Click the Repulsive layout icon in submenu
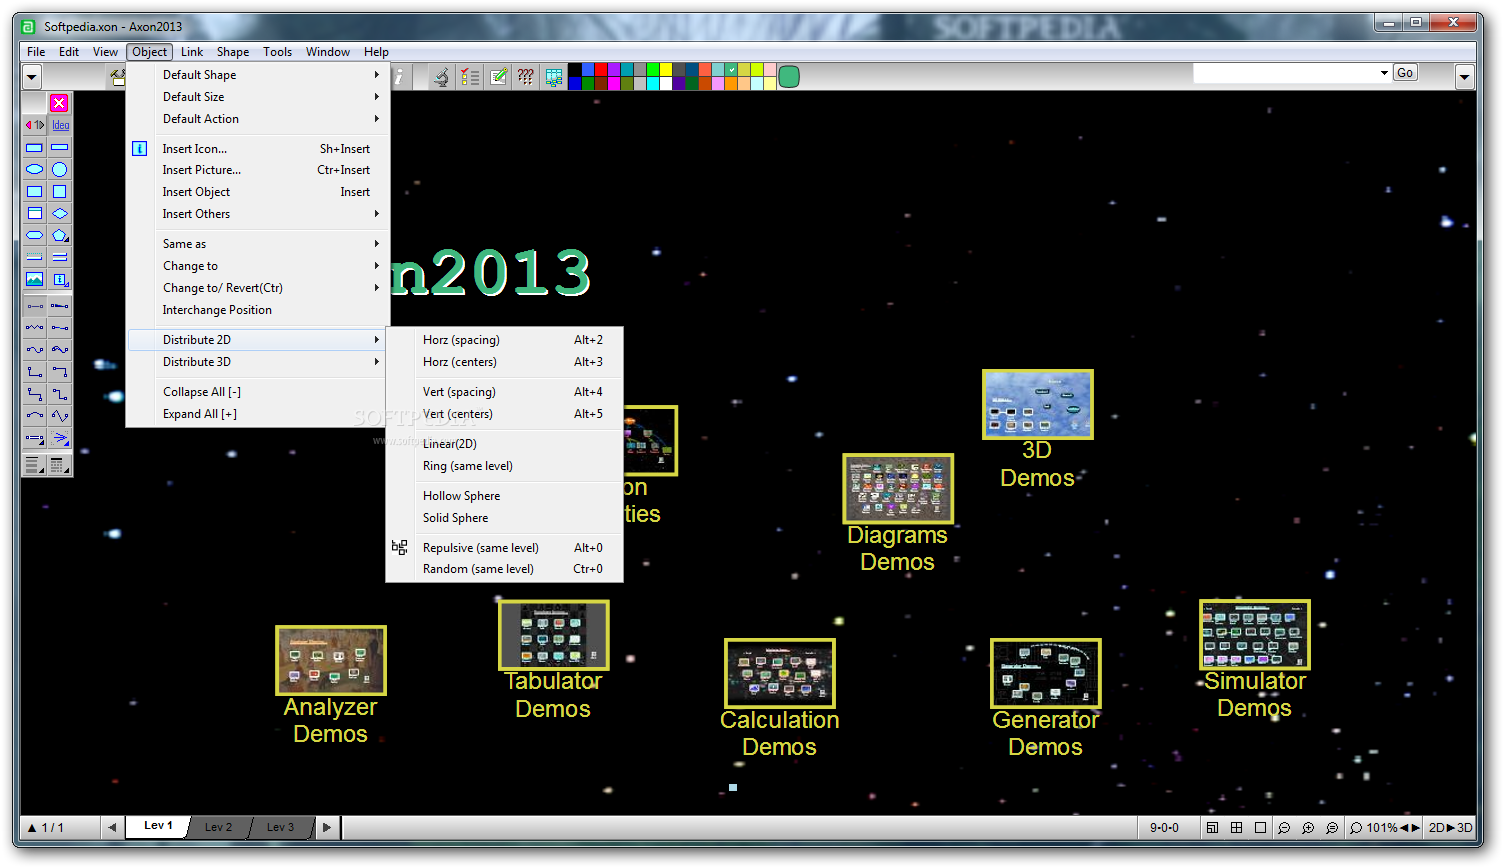This screenshot has width=1504, height=868. pyautogui.click(x=400, y=547)
